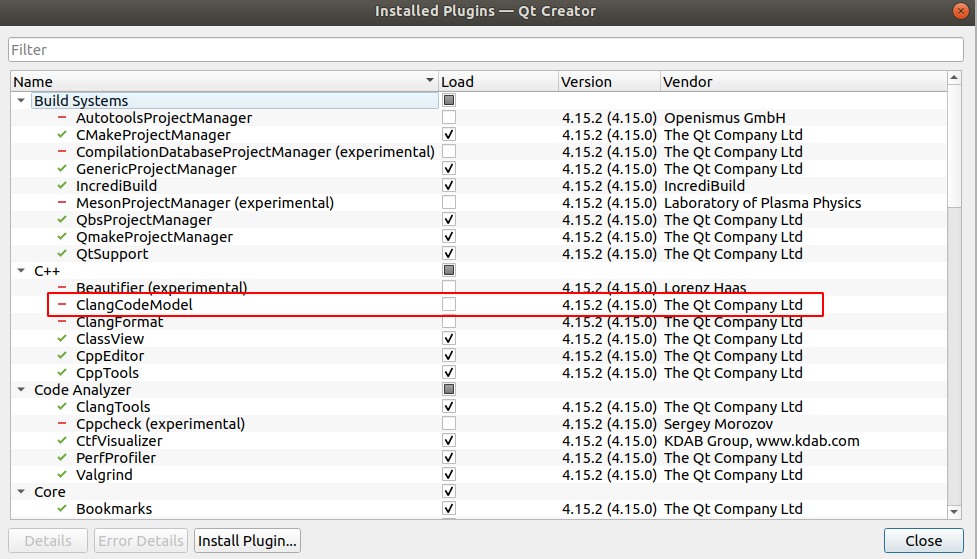This screenshot has width=977, height=559.
Task: Toggle the Core group load checkbox
Action: [x=449, y=491]
